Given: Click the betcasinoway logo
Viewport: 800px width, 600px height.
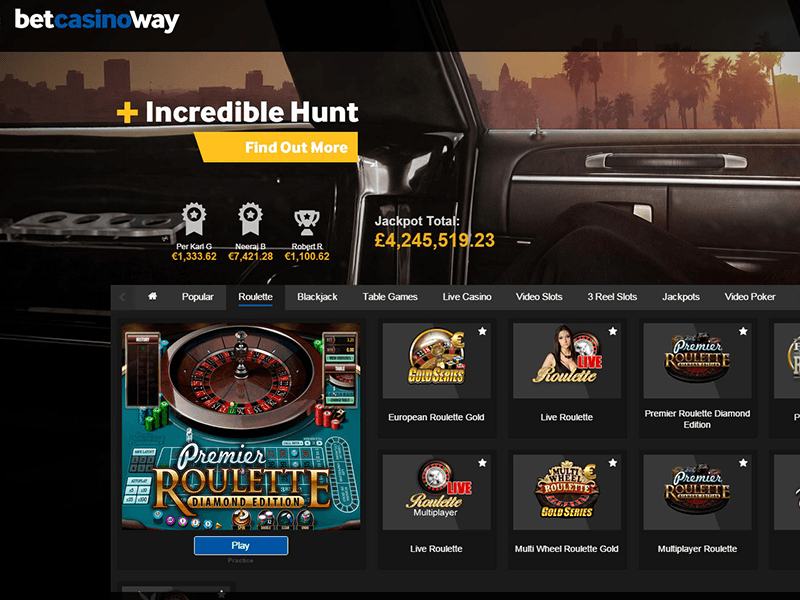Looking at the screenshot, I should coord(97,20).
